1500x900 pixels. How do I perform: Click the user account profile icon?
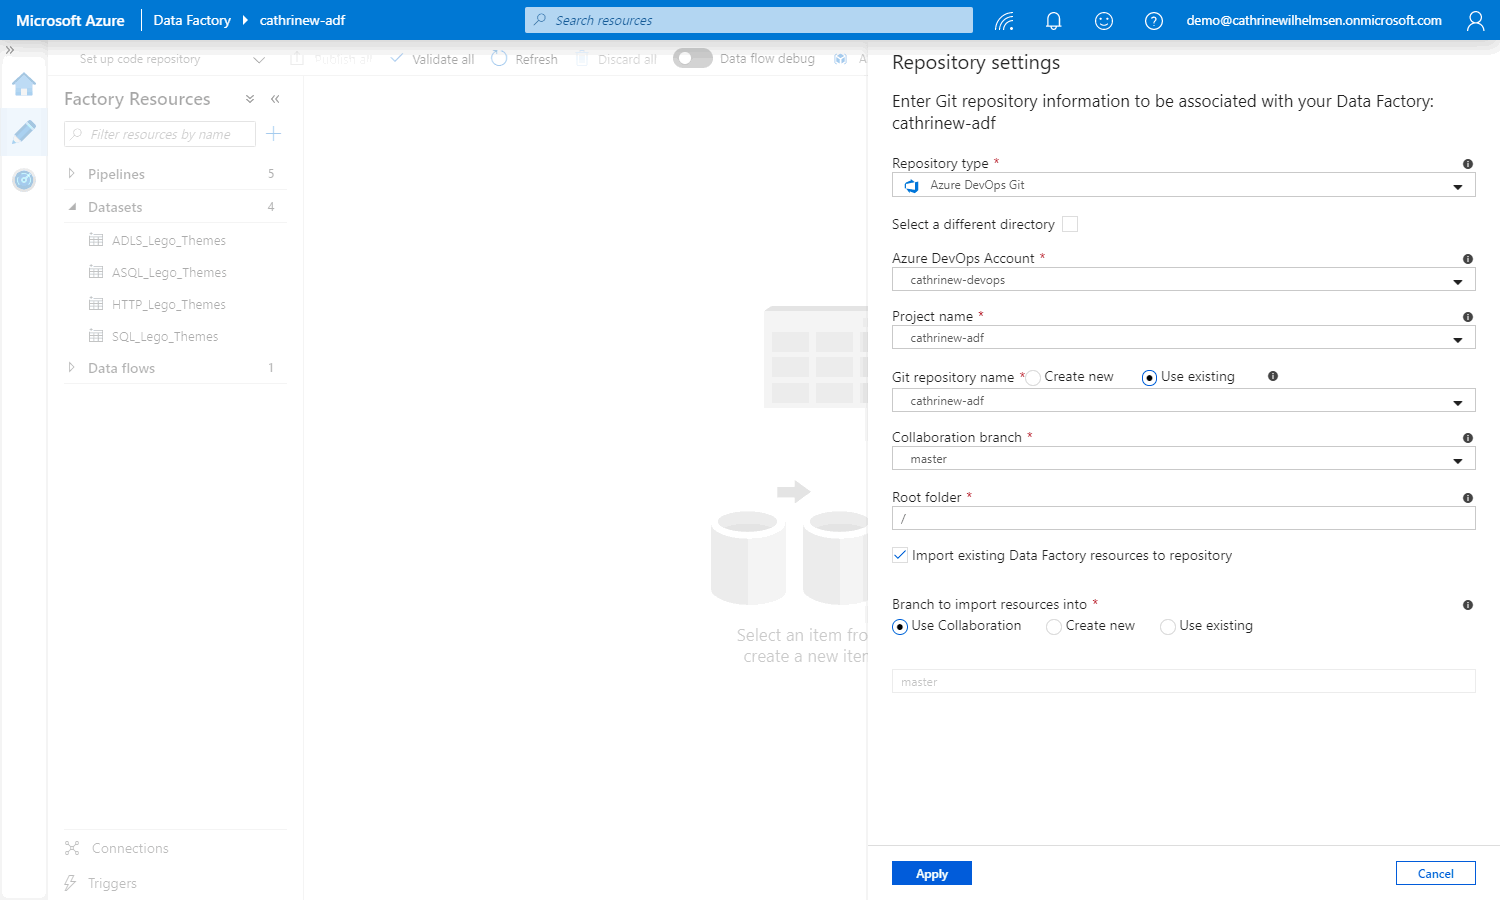point(1475,21)
